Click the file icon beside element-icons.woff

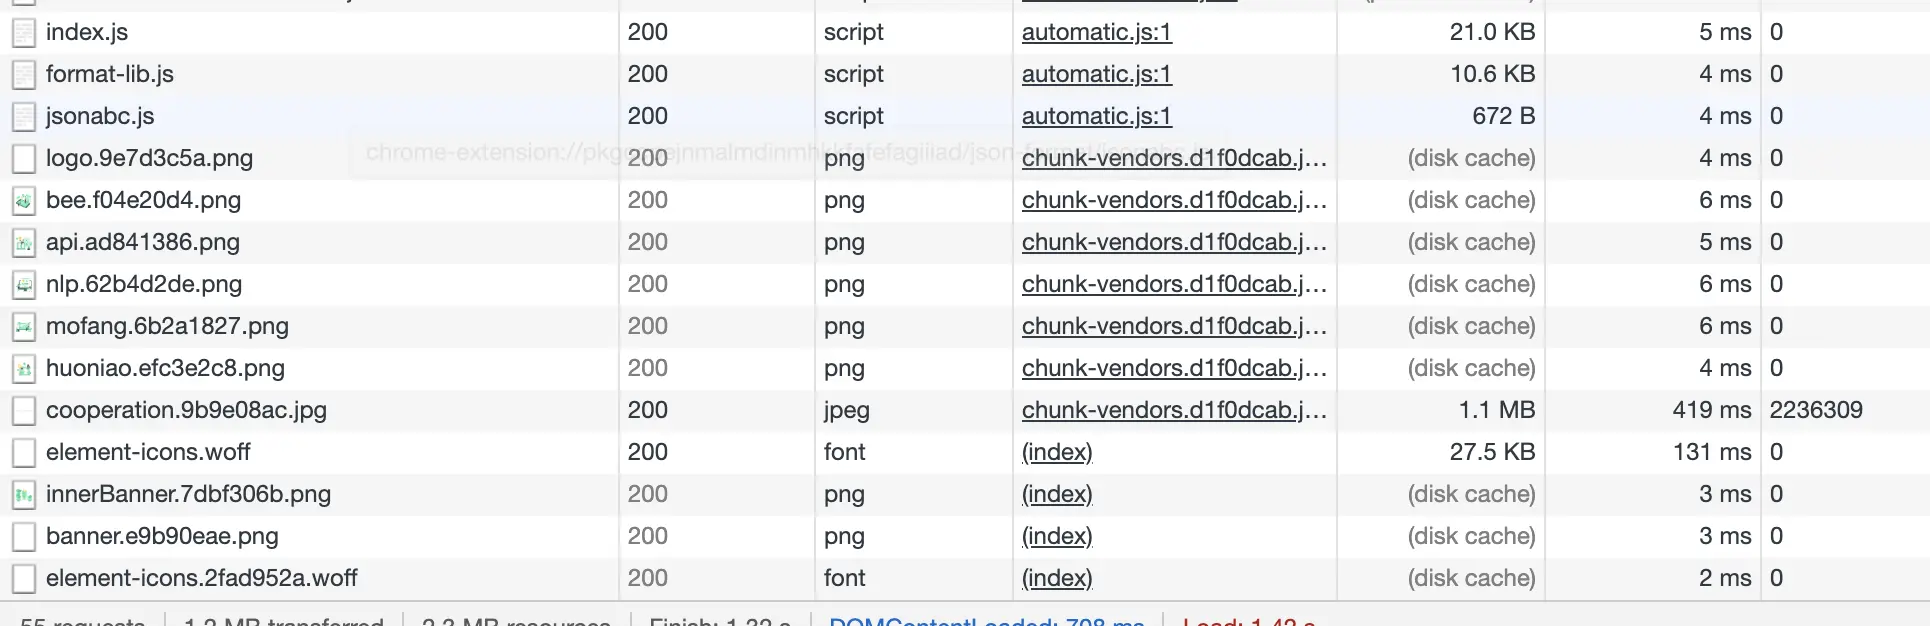[24, 453]
